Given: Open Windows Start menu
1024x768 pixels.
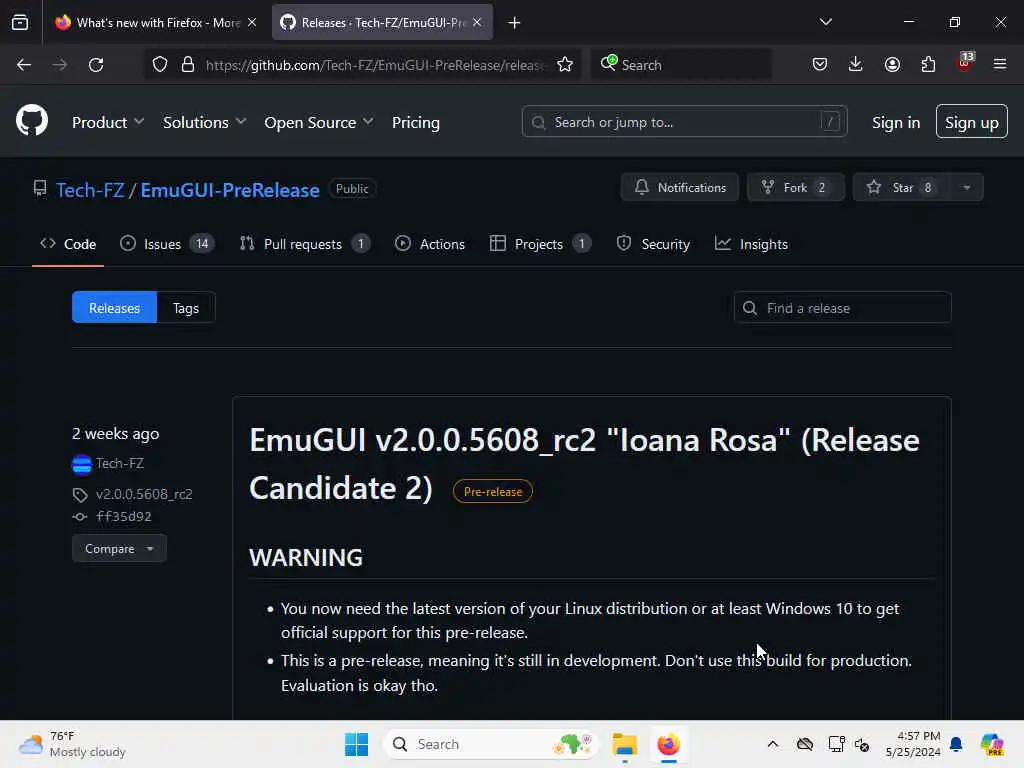Looking at the screenshot, I should [357, 744].
